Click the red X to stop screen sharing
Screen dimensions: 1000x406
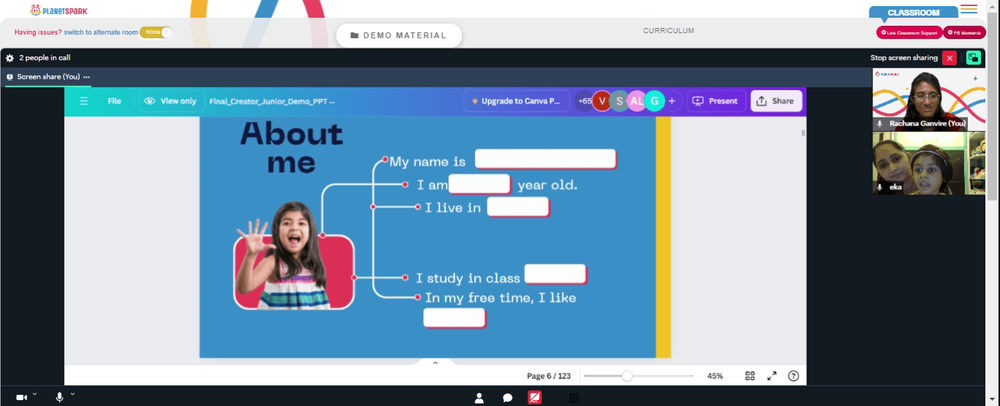point(949,58)
